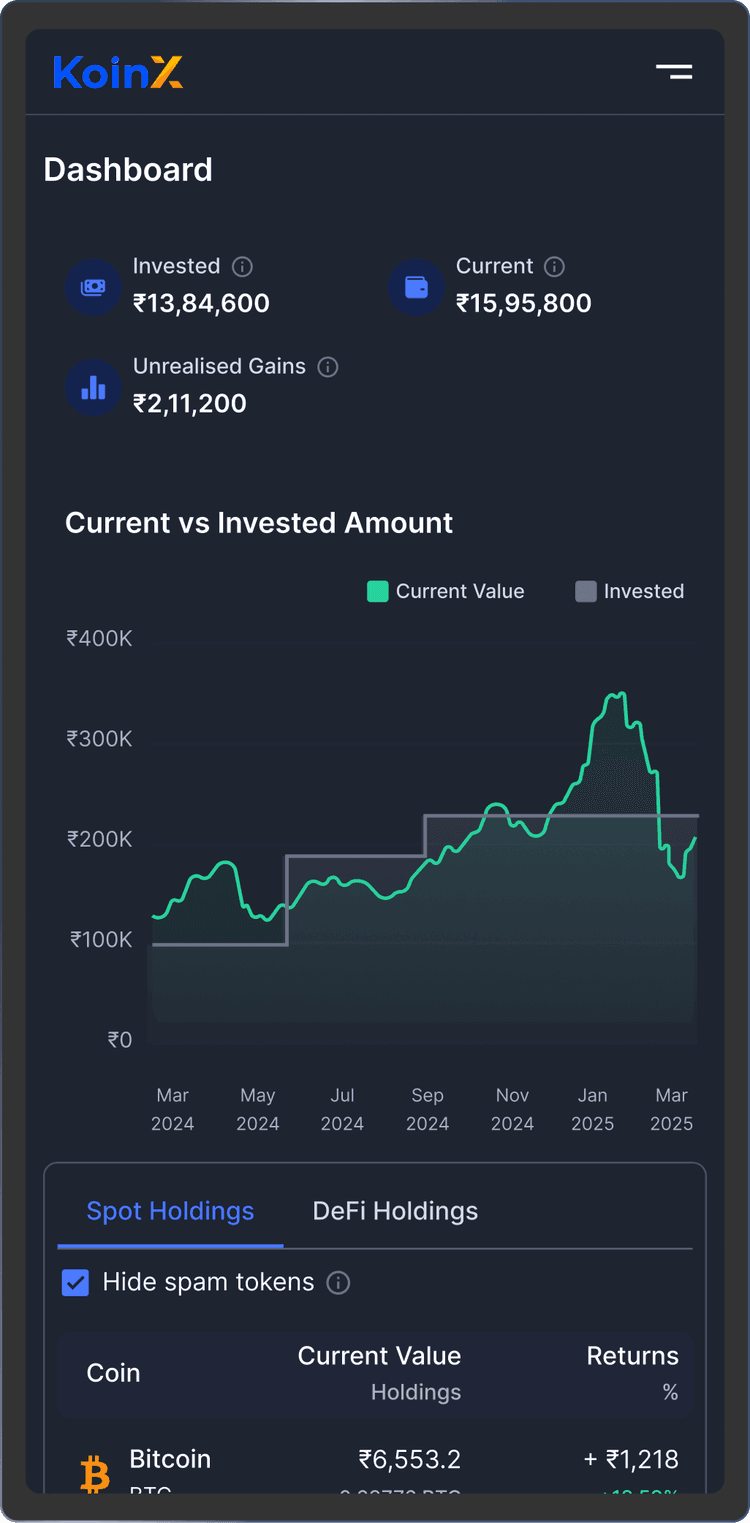Image resolution: width=750 pixels, height=1523 pixels.
Task: Click the ₹200K axis label
Action: (x=99, y=839)
